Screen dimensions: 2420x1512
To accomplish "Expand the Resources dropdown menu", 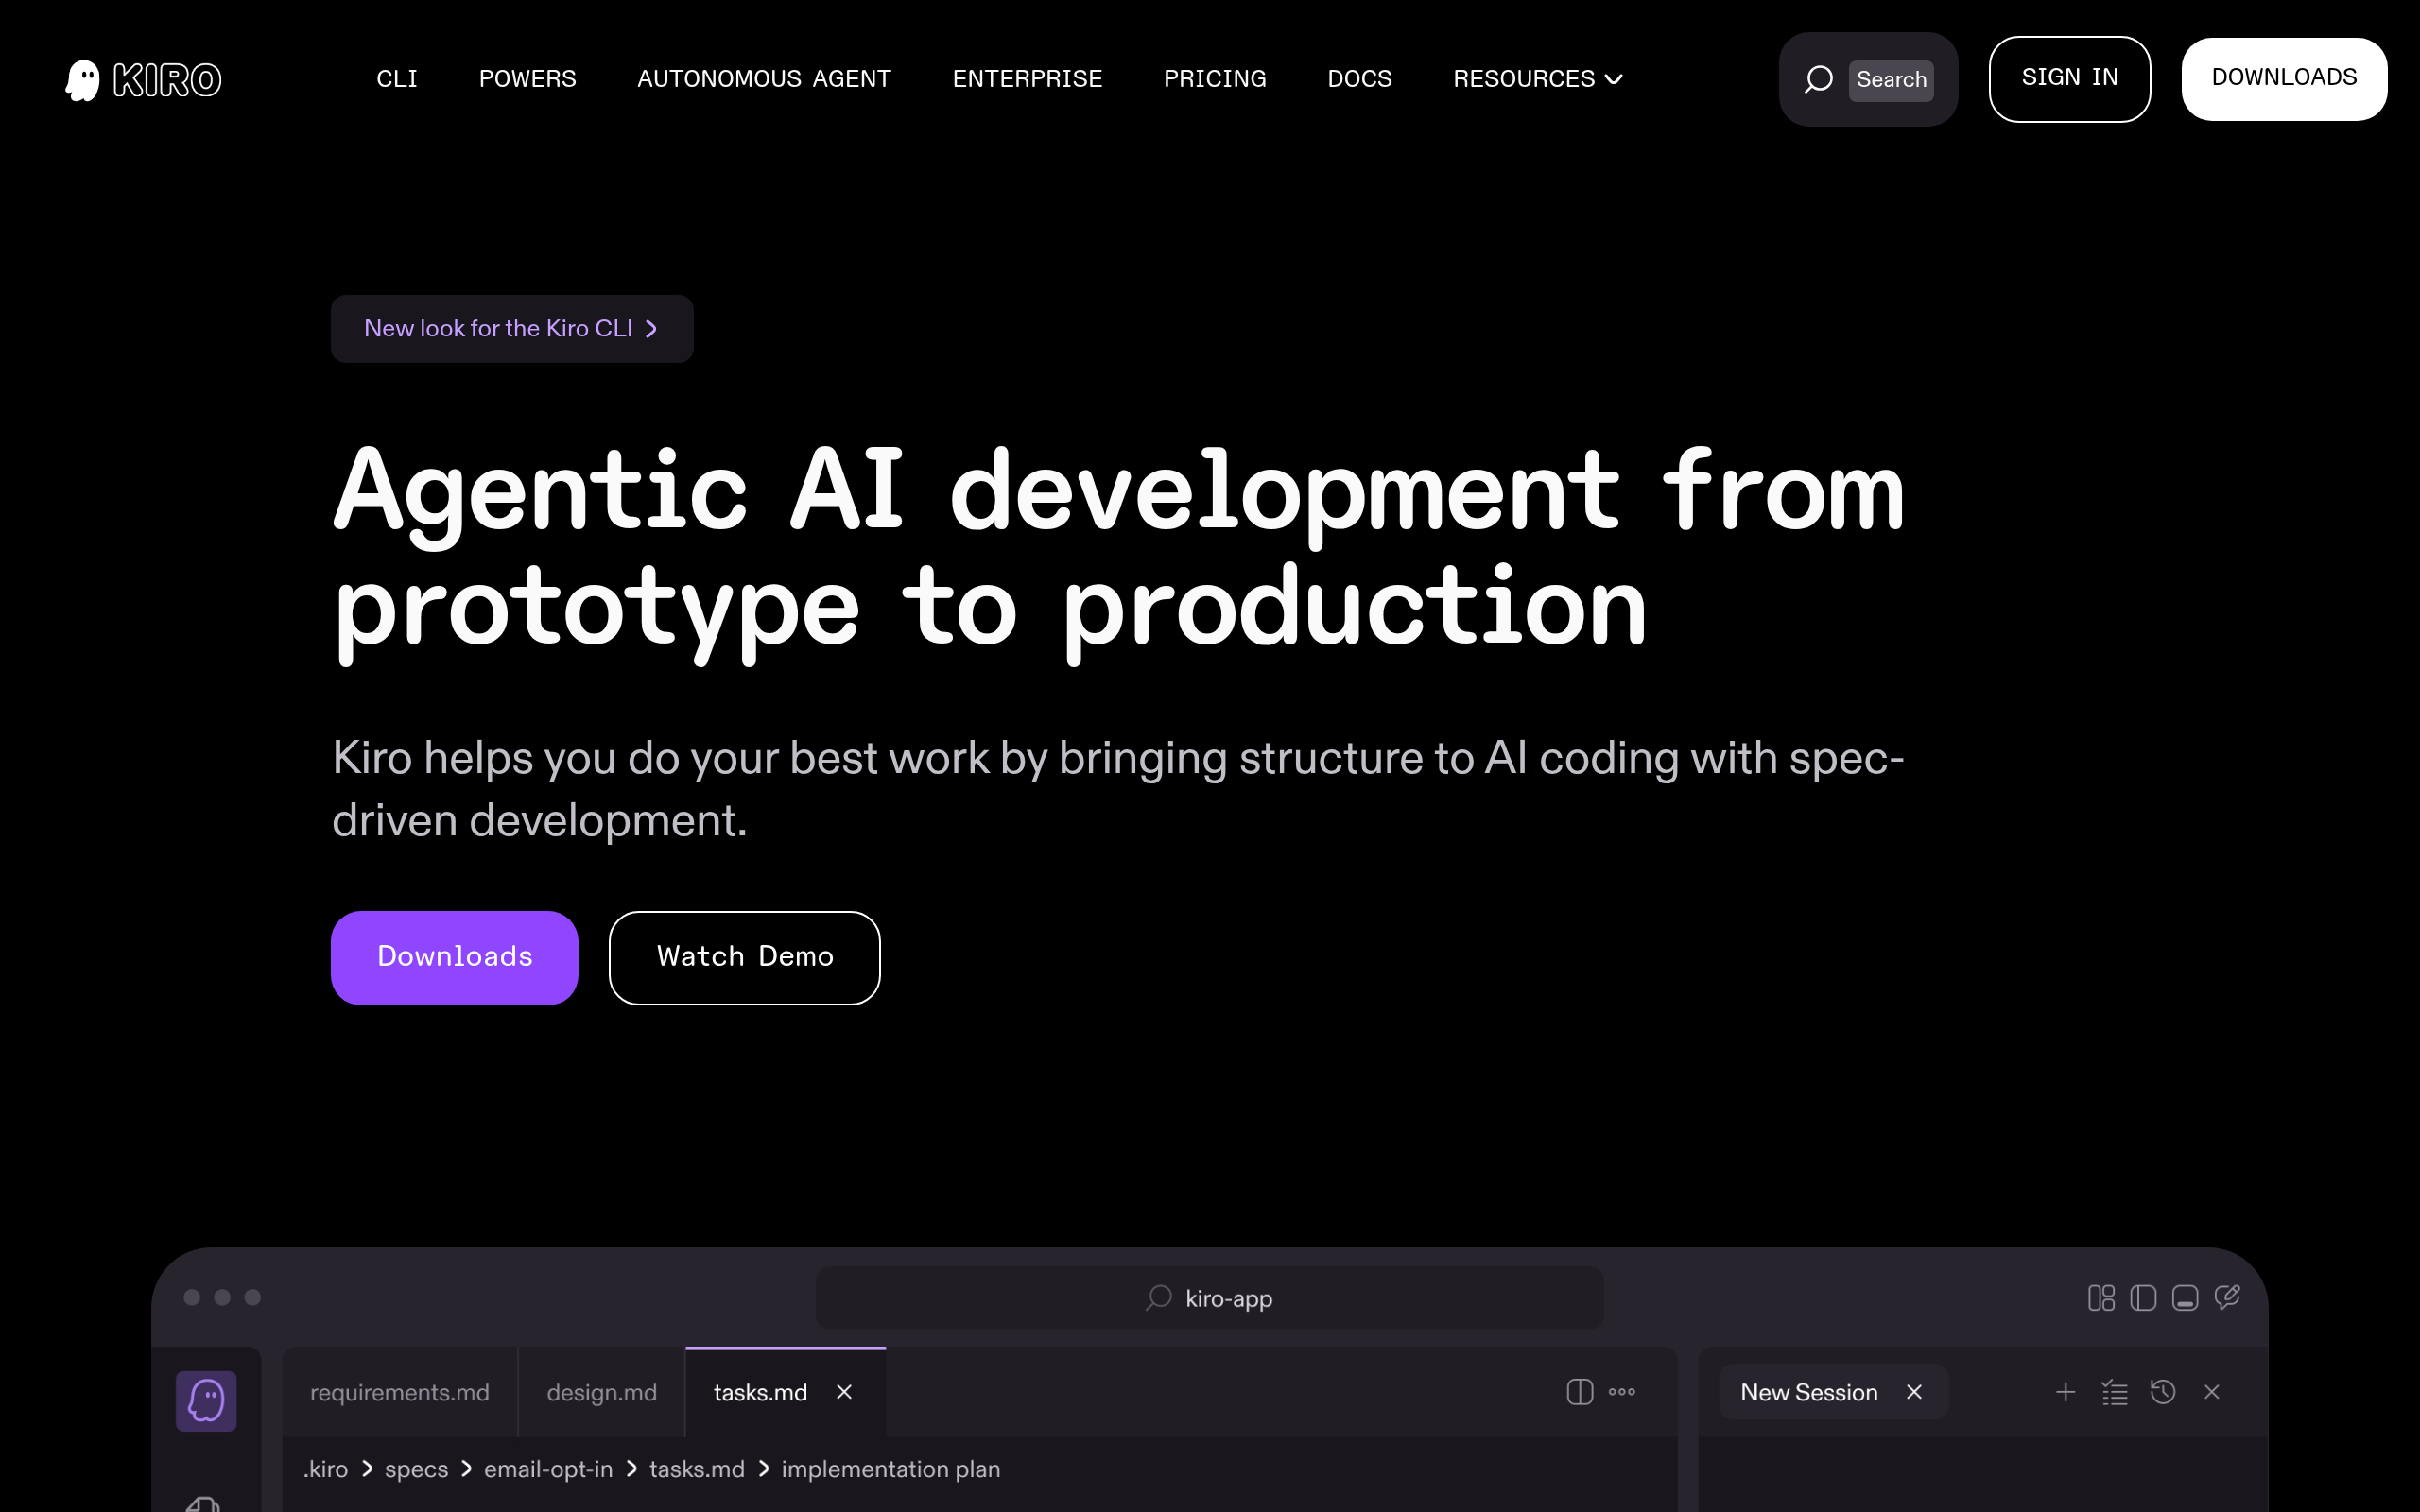I will tap(1537, 79).
